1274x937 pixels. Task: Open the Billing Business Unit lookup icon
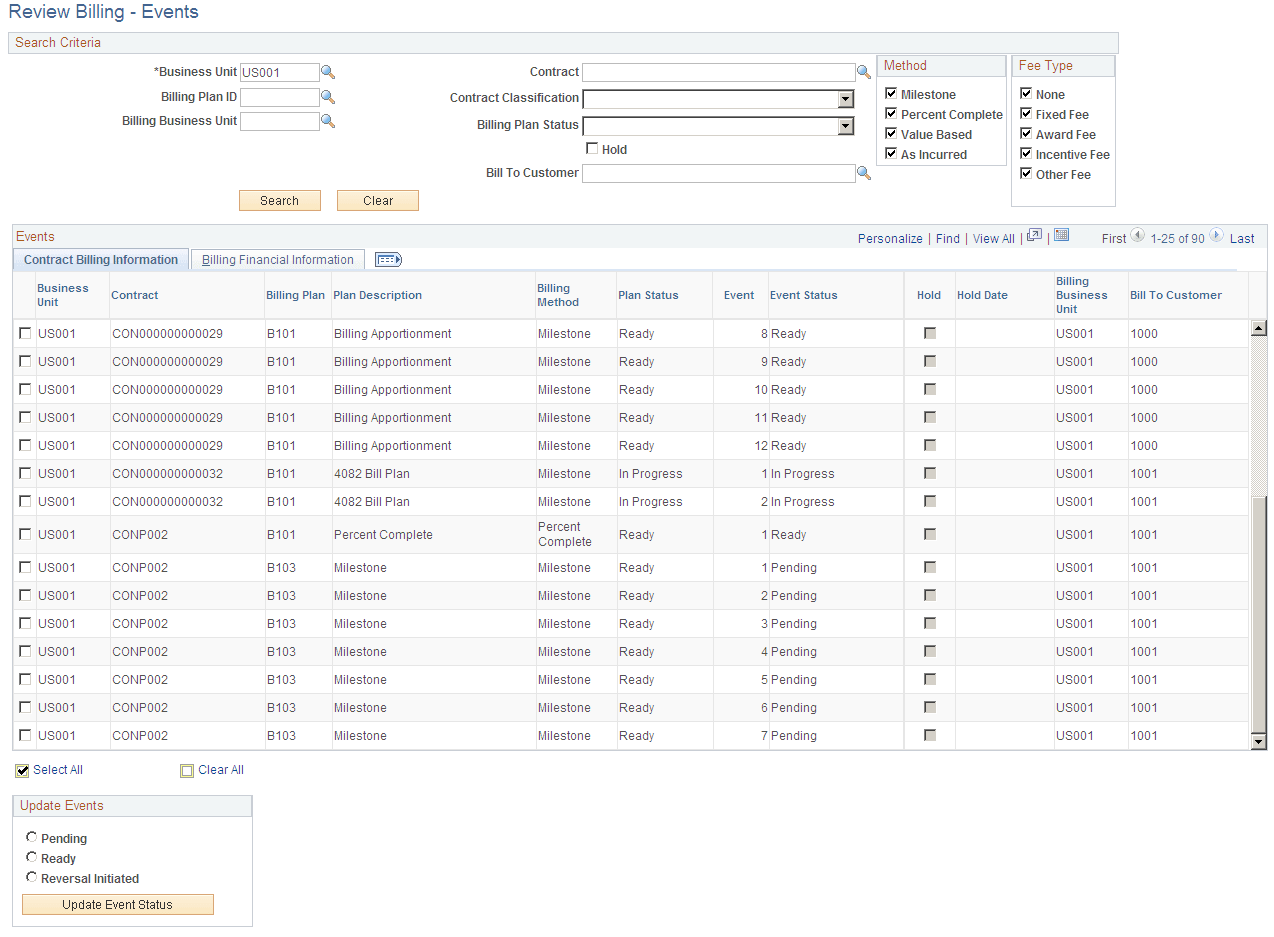pyautogui.click(x=328, y=121)
